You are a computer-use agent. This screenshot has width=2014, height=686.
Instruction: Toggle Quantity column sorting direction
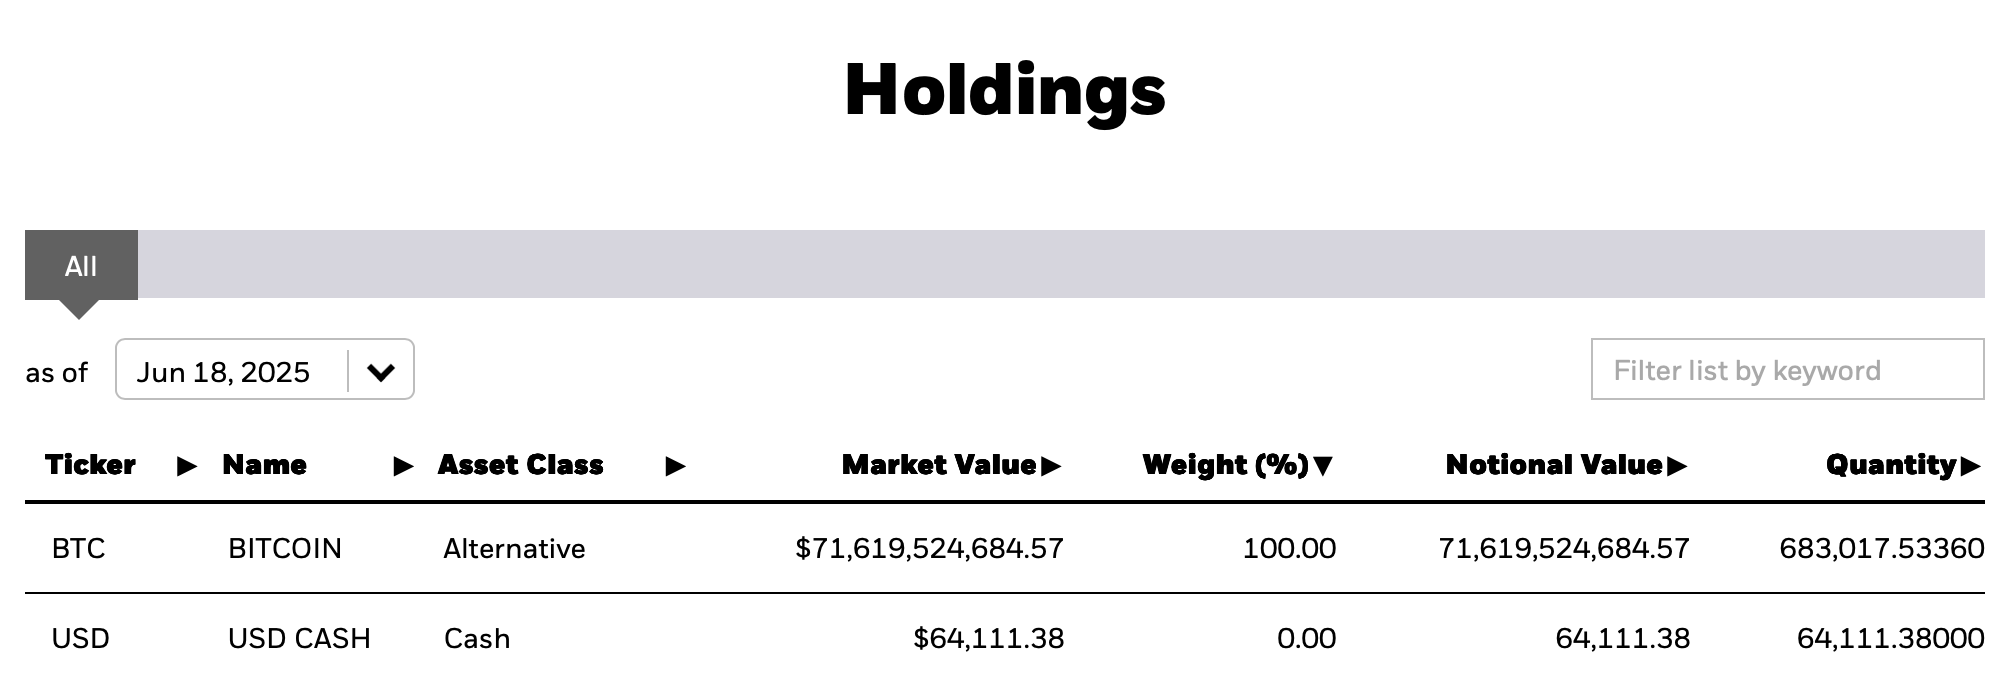(1972, 464)
